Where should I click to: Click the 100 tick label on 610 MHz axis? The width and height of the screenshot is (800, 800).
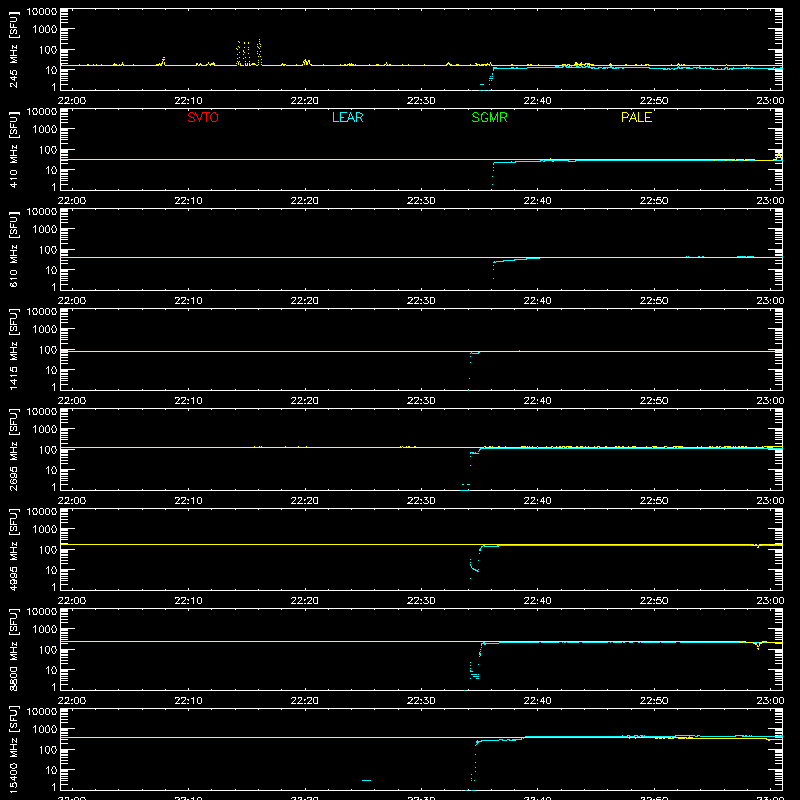coord(48,250)
